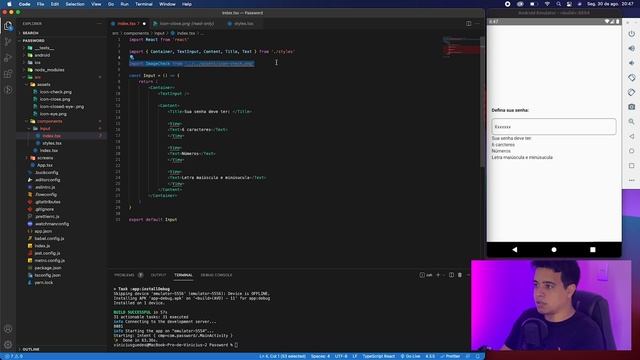The height and width of the screenshot is (360, 640).
Task: Open the Explorer view in activity bar
Action: (x=8, y=26)
